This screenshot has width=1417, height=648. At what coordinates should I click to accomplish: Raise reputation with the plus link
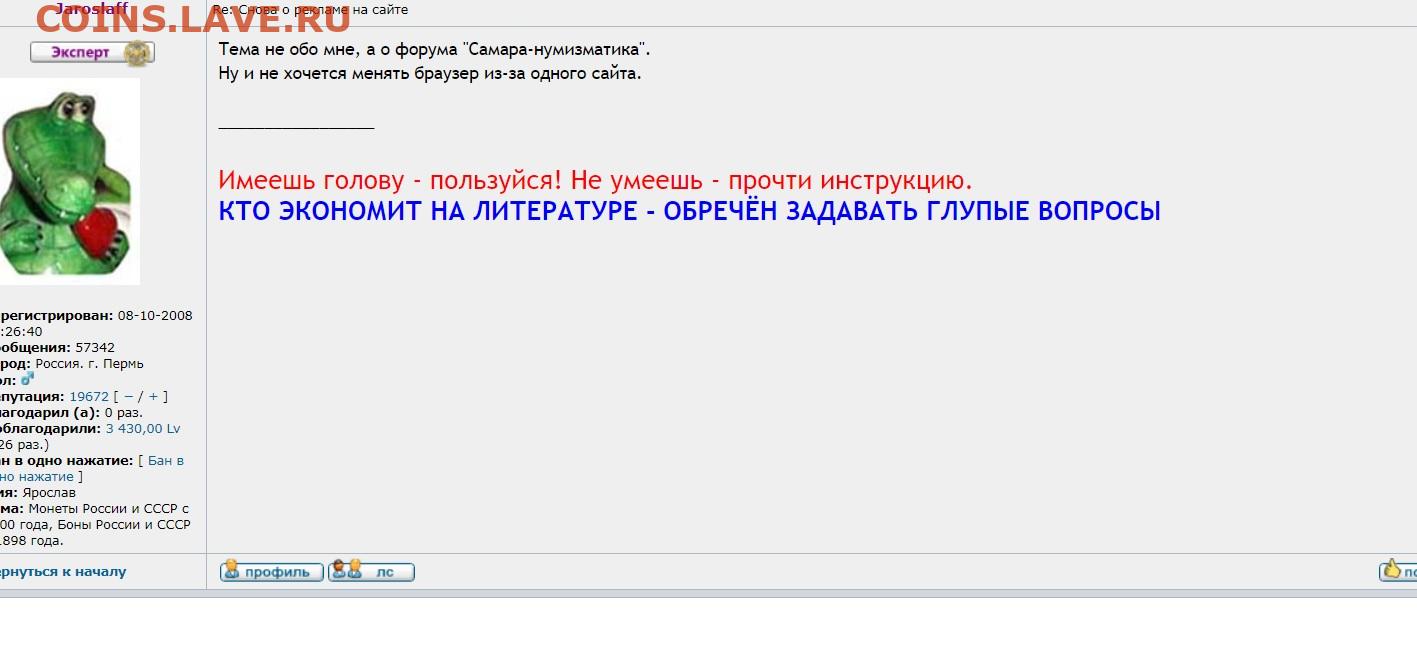[x=153, y=396]
